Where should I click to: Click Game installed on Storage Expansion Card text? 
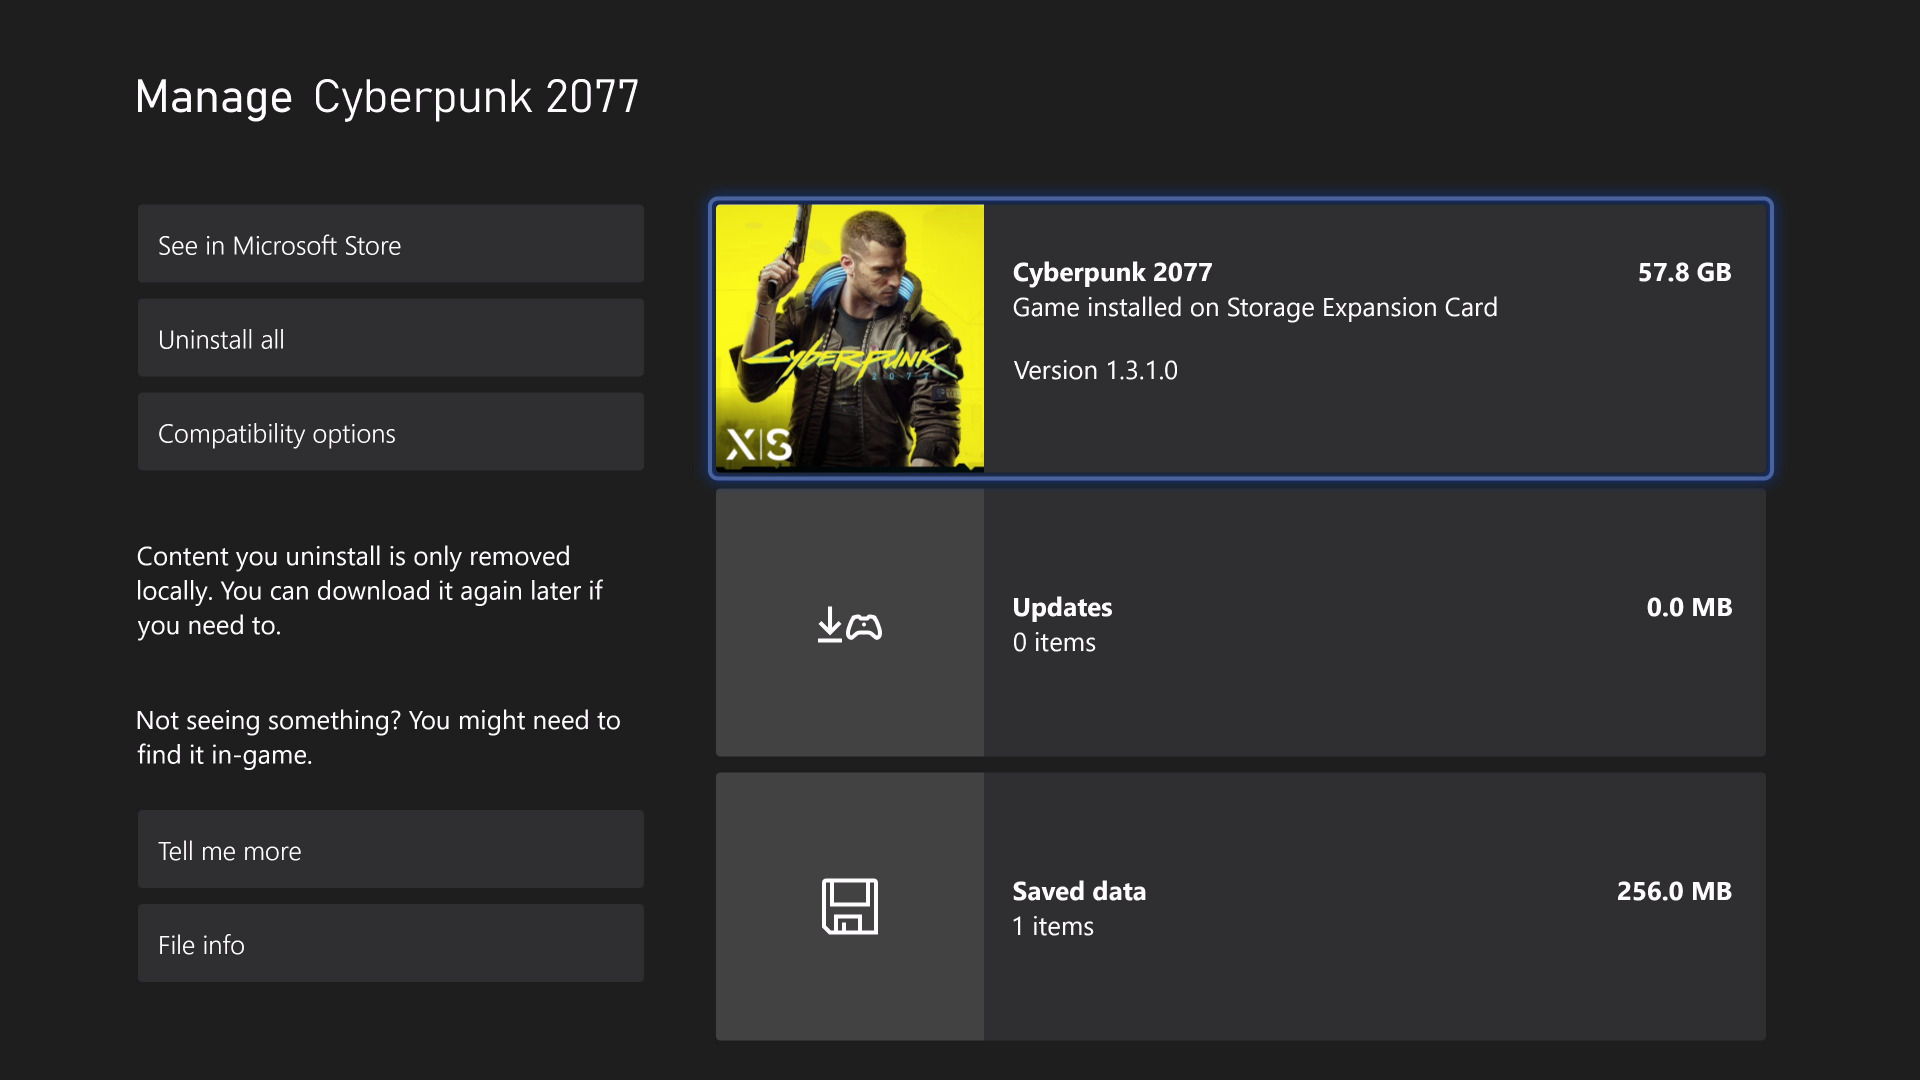click(1254, 307)
